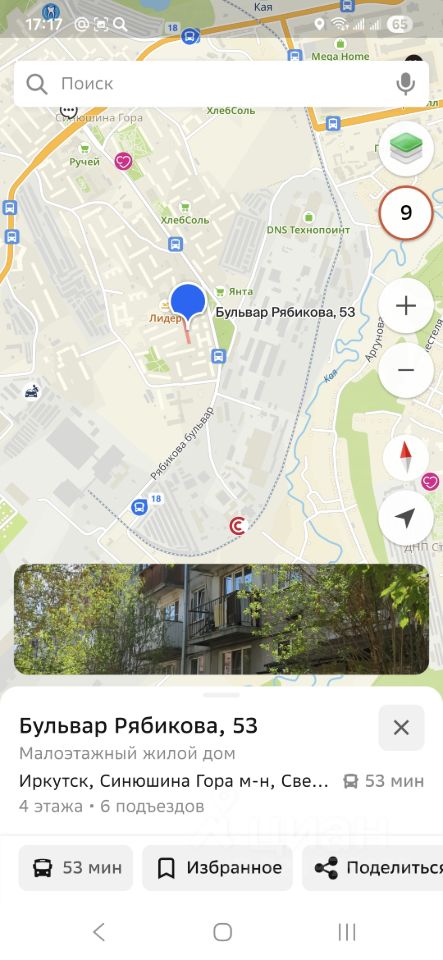Tap the 53 мин bus route button
This screenshot has height=960, width=443.
coord(76,868)
